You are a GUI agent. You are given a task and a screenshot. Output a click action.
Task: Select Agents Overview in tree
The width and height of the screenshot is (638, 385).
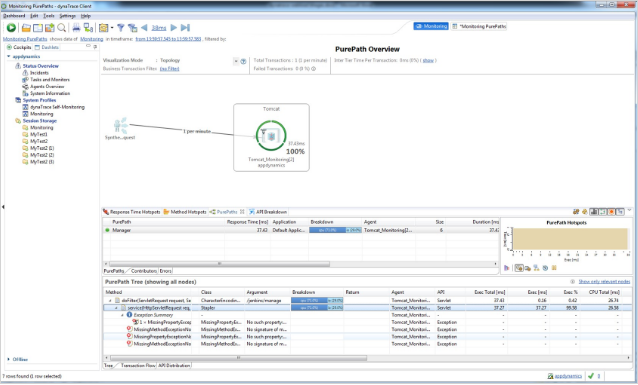coord(47,87)
